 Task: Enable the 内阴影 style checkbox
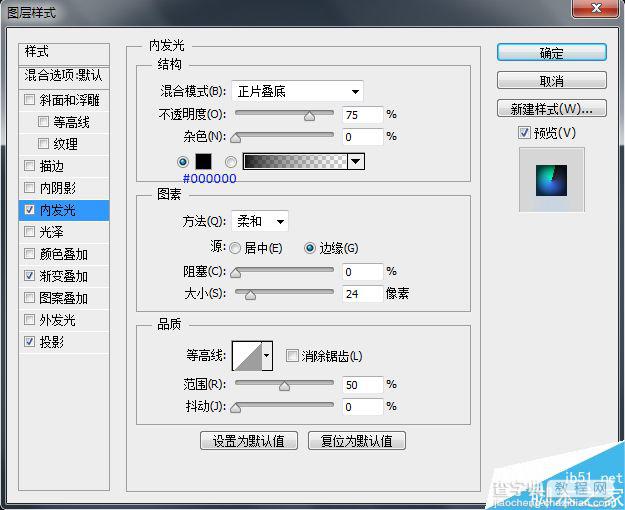(x=29, y=187)
